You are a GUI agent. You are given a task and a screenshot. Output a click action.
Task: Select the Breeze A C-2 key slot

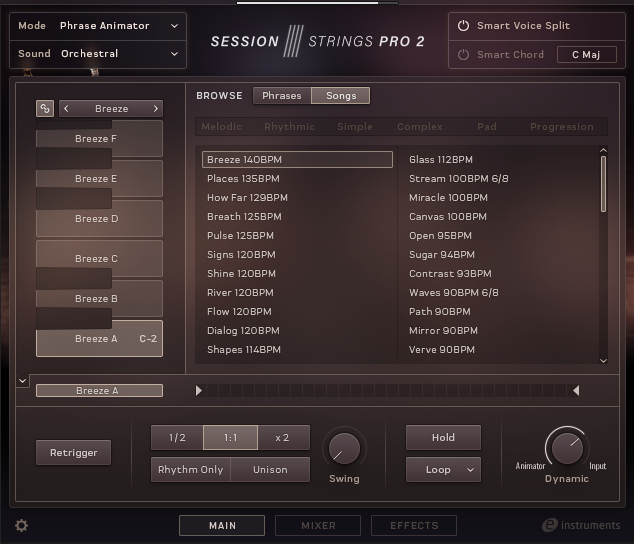click(x=99, y=339)
